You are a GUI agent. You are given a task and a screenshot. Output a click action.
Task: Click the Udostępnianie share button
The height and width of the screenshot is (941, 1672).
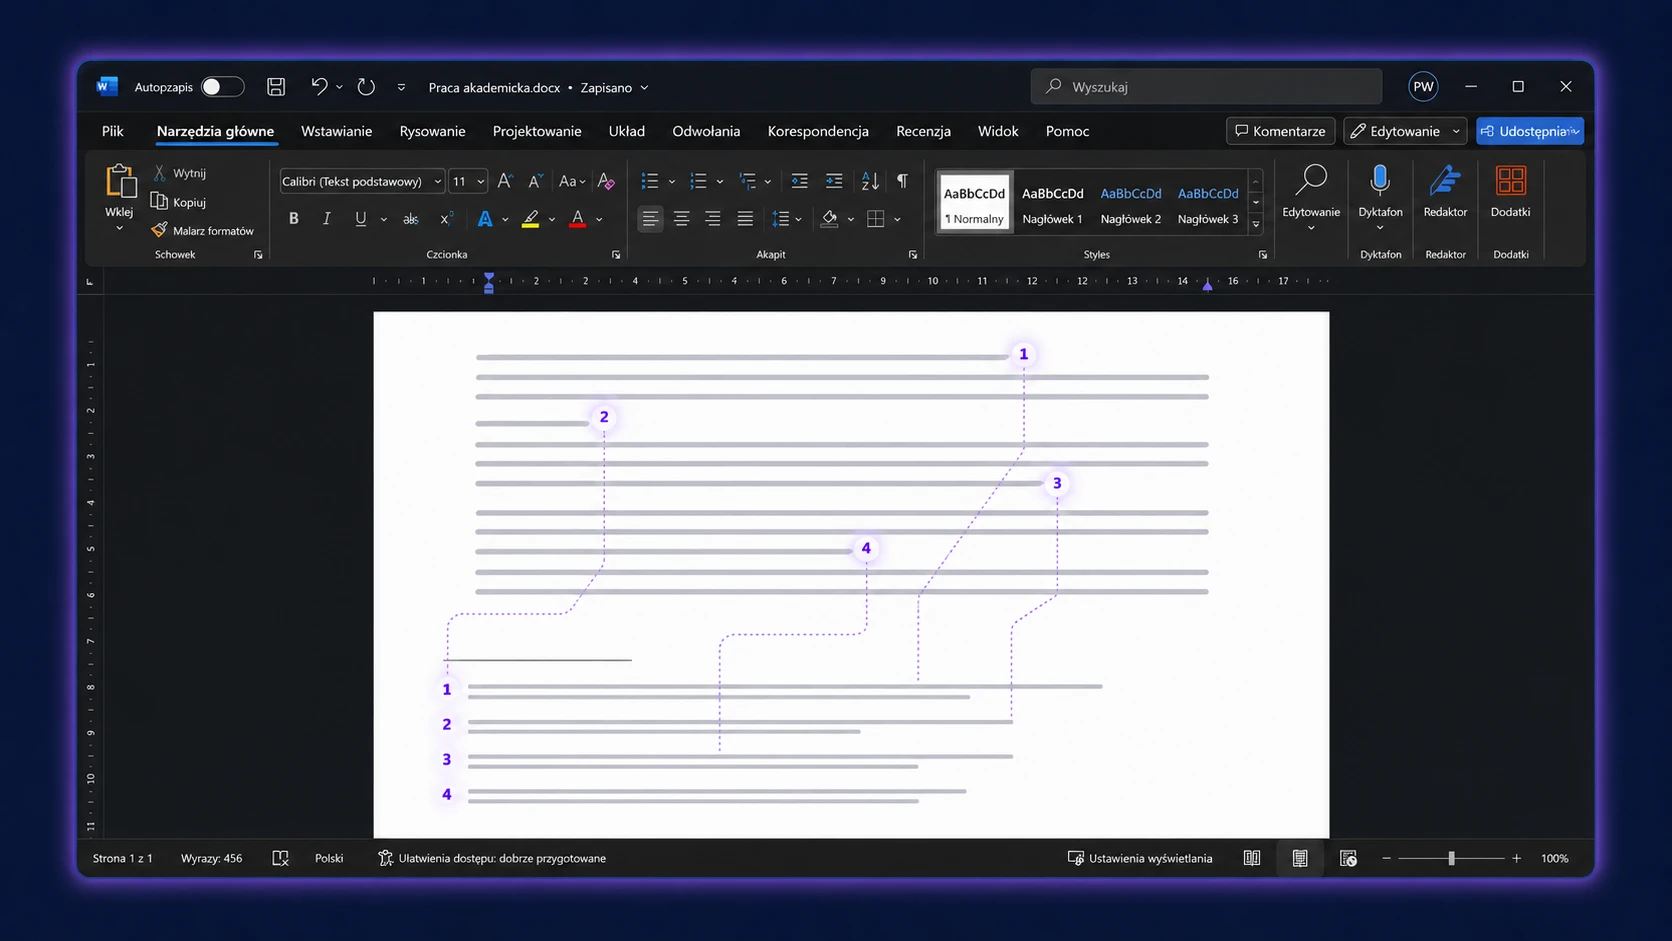(1529, 131)
